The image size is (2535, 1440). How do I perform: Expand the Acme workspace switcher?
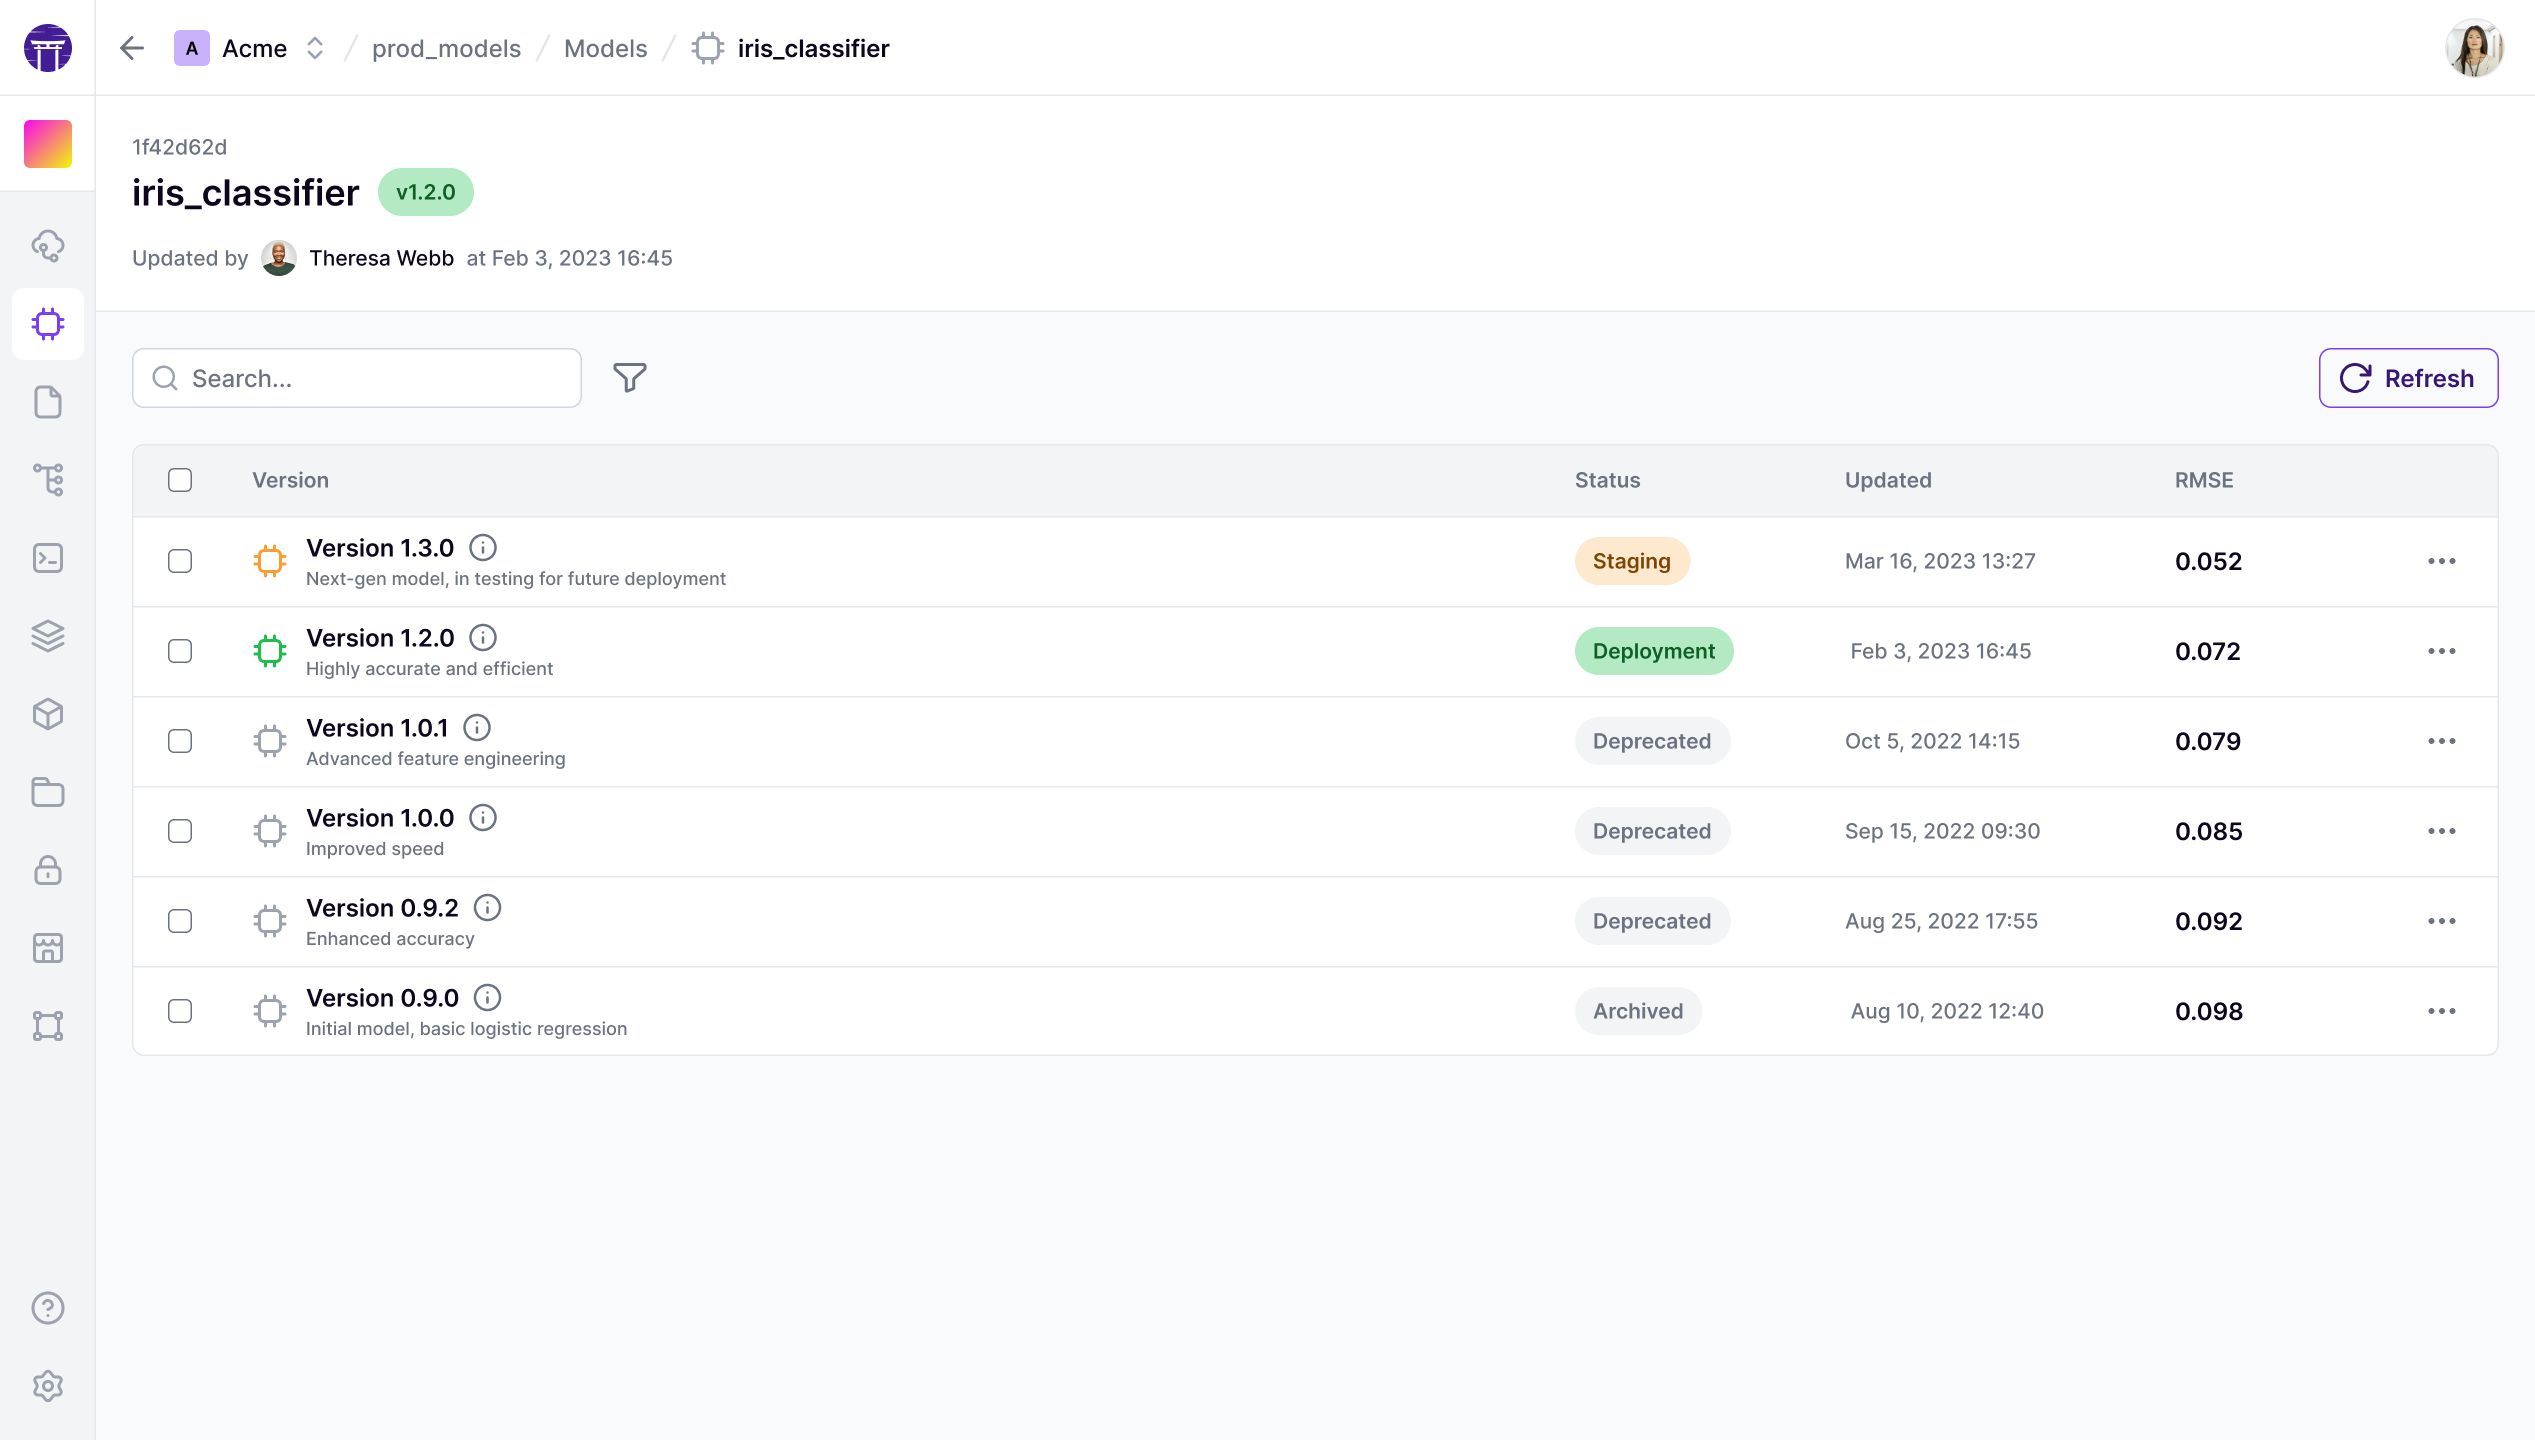click(314, 48)
